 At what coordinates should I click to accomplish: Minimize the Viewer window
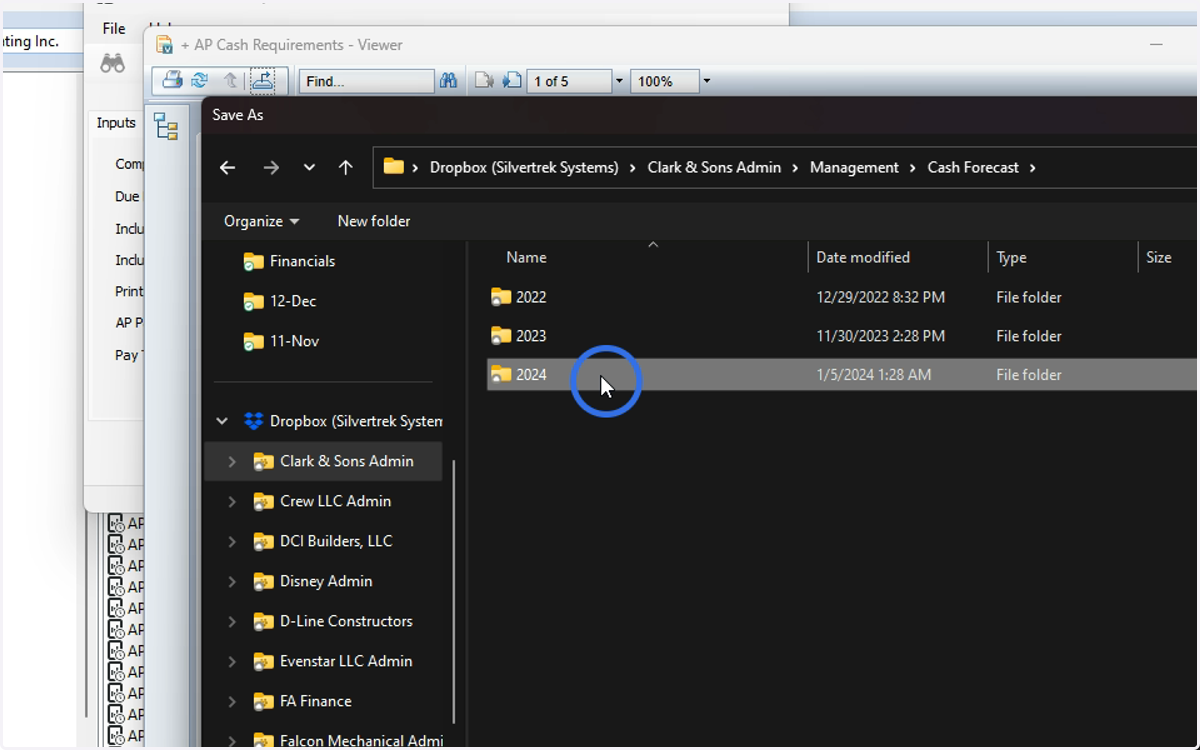[x=1156, y=44]
